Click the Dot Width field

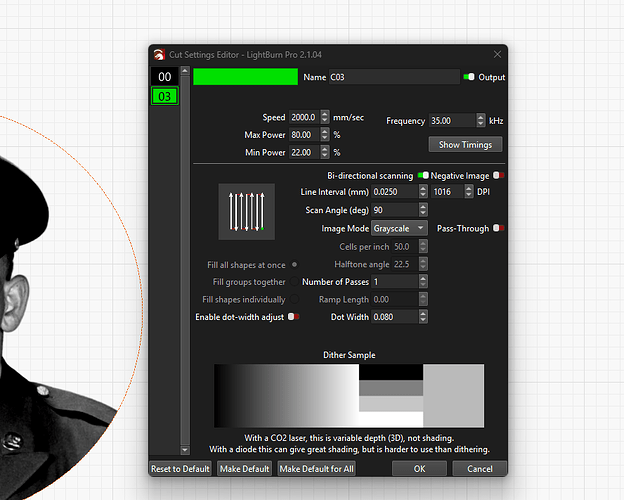[394, 317]
